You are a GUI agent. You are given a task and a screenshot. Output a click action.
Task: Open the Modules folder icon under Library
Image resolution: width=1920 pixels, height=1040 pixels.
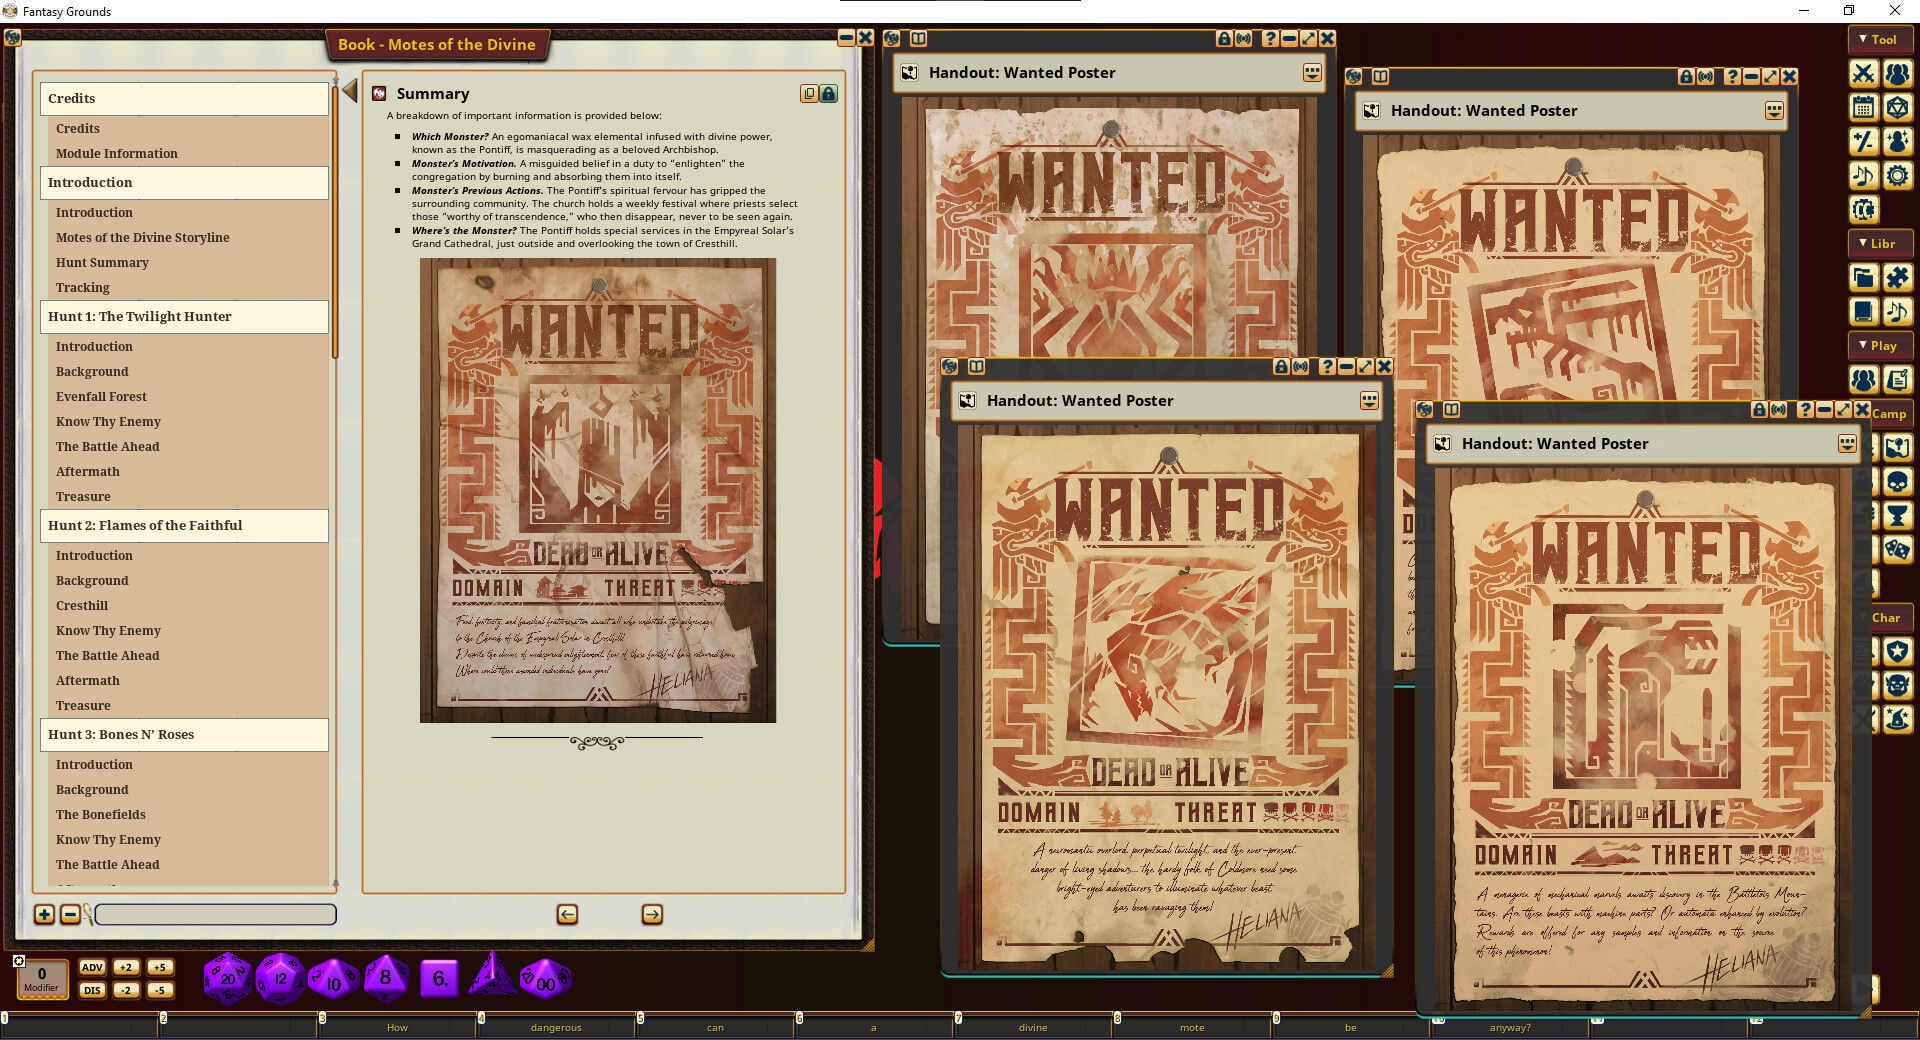pos(1863,278)
